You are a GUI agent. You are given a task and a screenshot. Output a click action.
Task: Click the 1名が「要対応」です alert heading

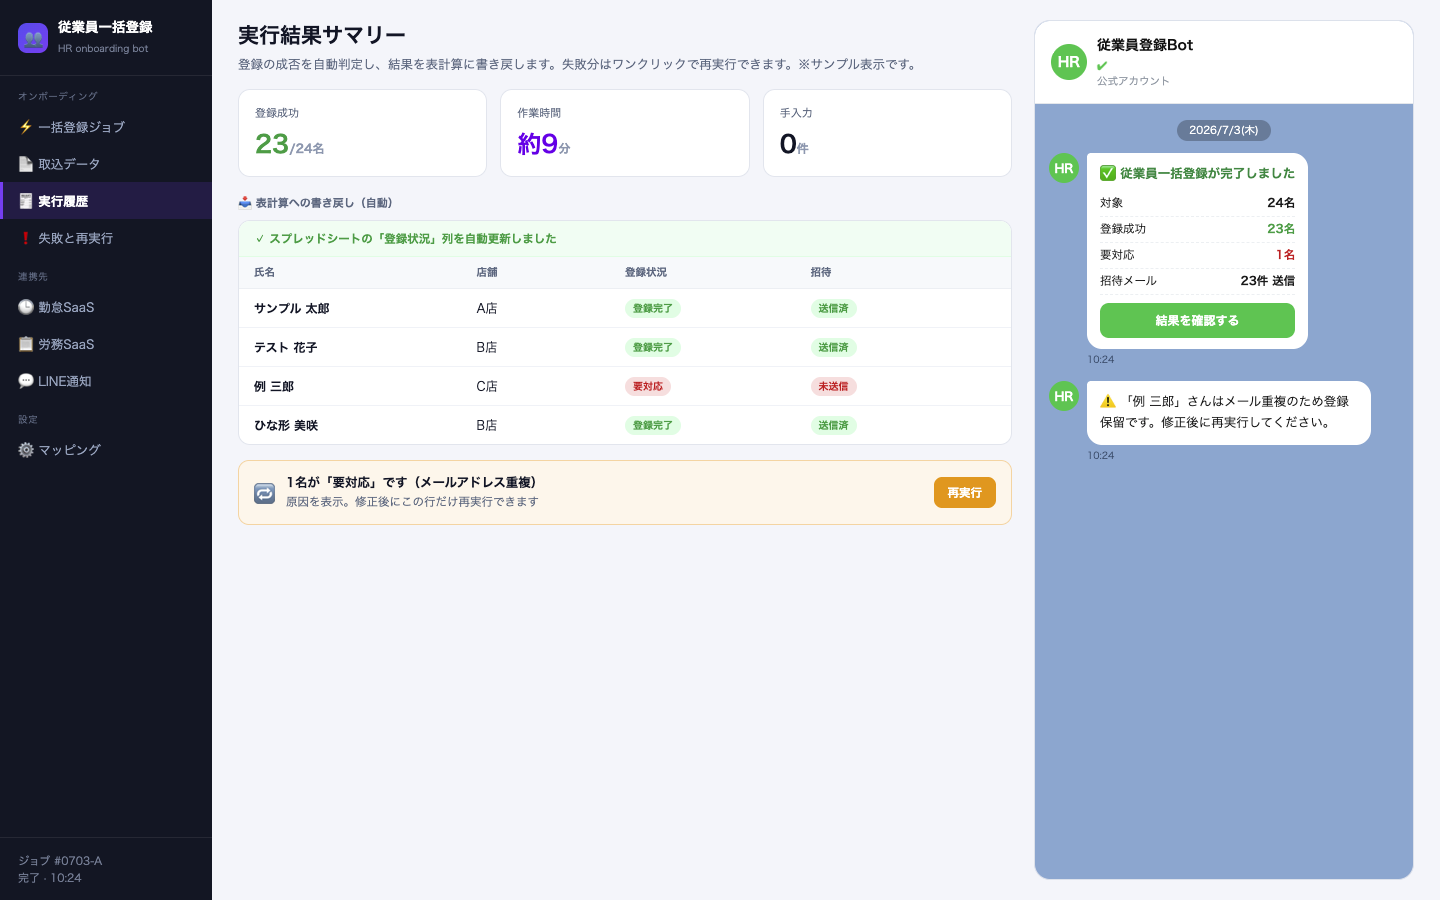[x=412, y=482]
